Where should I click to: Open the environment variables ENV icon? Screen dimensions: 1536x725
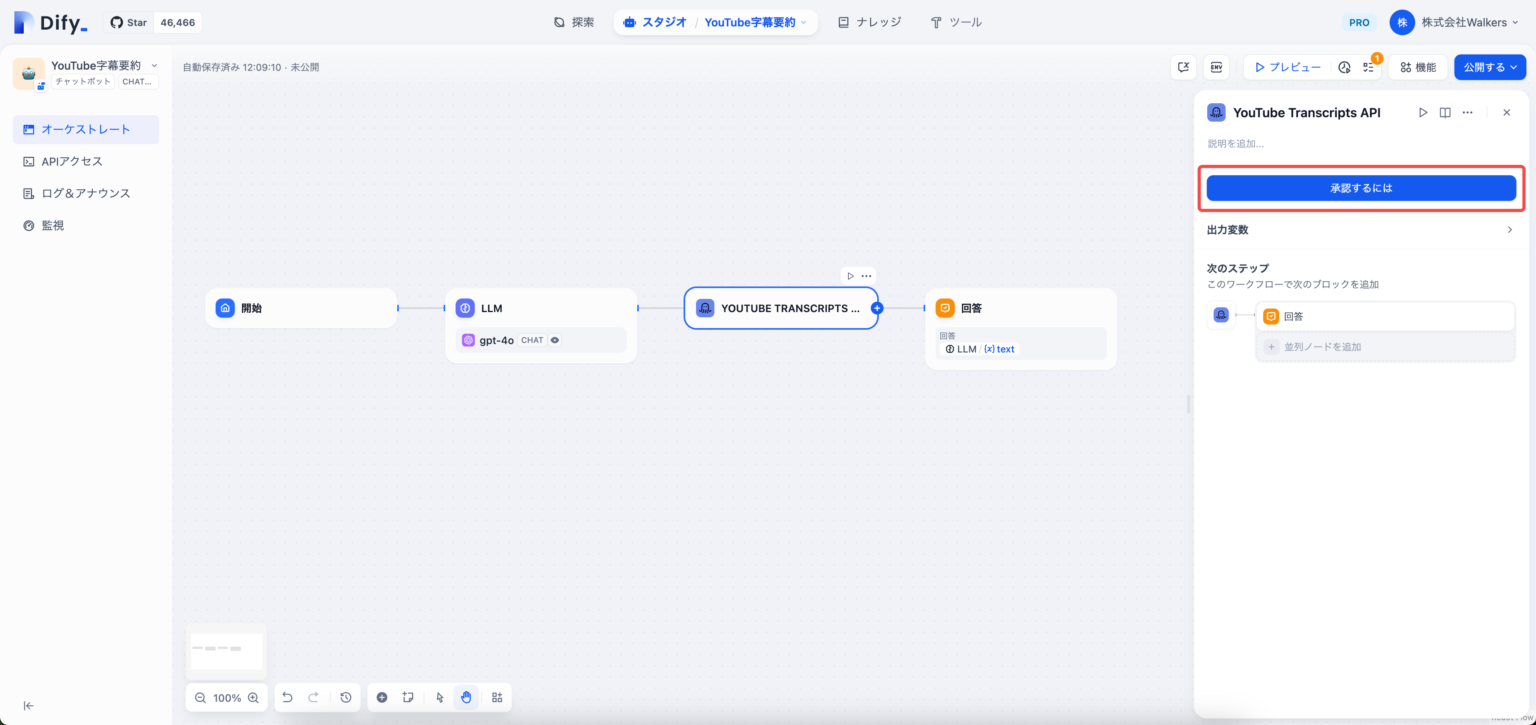pyautogui.click(x=1216, y=67)
